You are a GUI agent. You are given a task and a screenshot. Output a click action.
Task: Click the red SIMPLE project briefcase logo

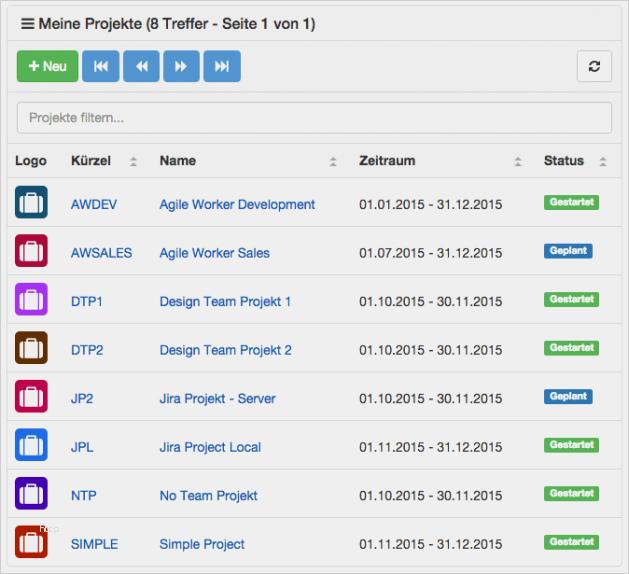tap(31, 542)
